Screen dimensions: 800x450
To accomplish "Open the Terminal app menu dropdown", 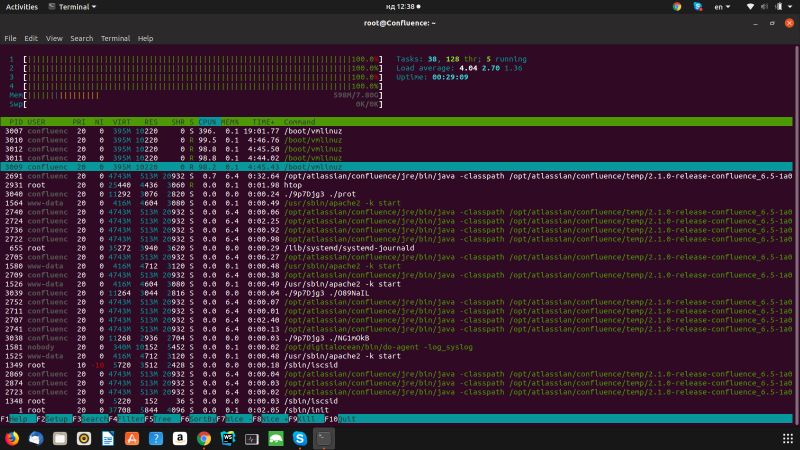I will point(72,7).
